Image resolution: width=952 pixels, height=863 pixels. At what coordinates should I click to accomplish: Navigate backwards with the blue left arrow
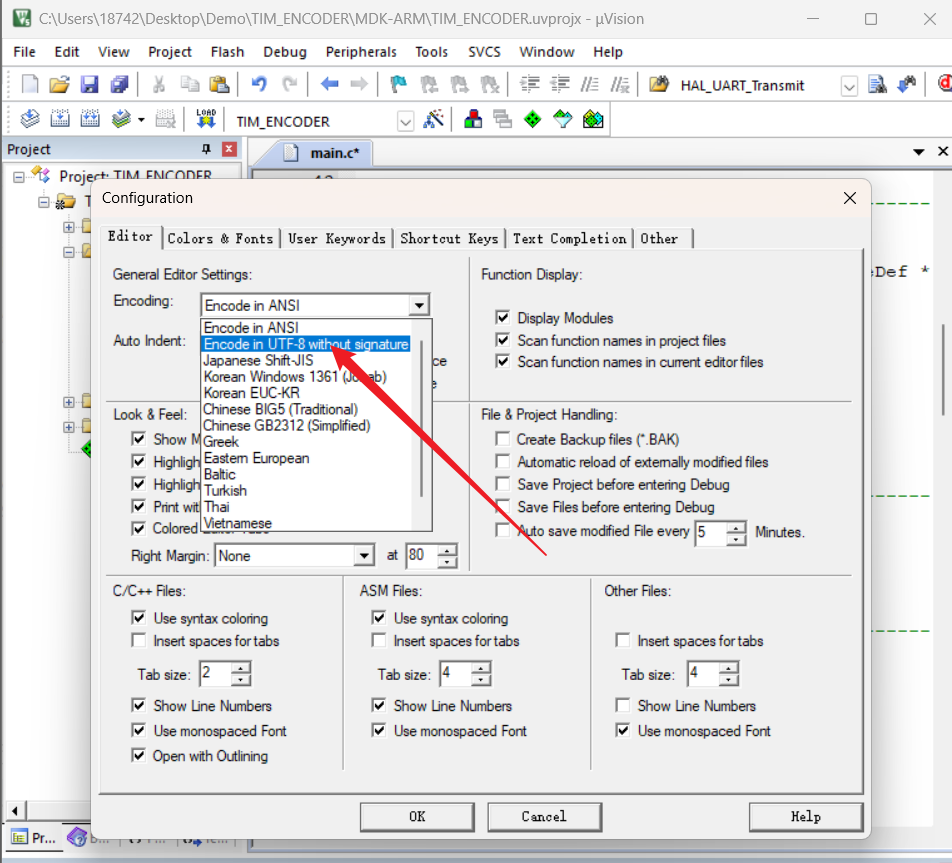[330, 84]
